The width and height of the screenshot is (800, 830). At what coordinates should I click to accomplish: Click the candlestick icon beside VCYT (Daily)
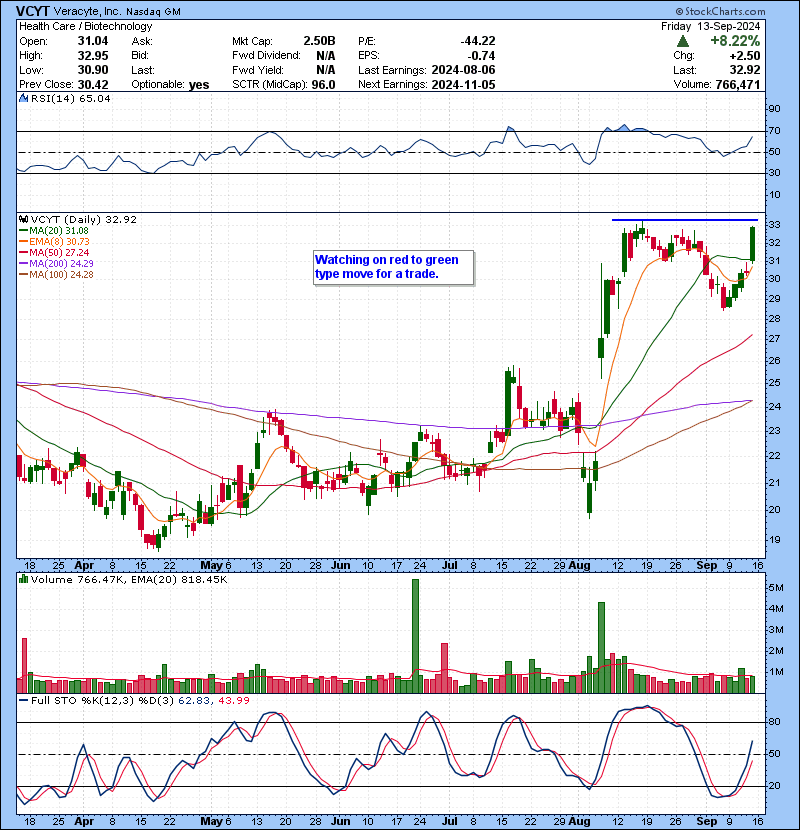[x=23, y=219]
